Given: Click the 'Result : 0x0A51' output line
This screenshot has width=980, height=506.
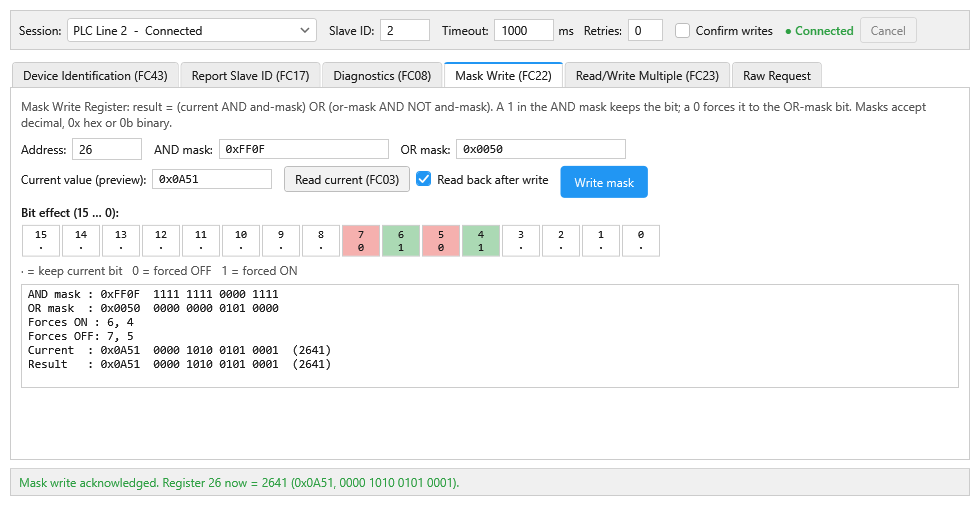Looking at the screenshot, I should point(179,364).
